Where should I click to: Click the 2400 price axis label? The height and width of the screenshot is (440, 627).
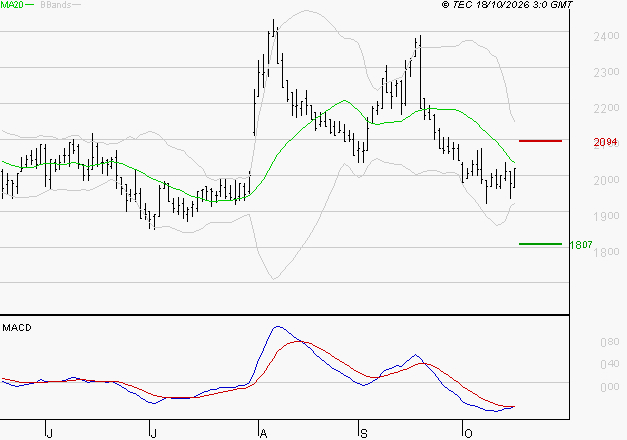(607, 36)
